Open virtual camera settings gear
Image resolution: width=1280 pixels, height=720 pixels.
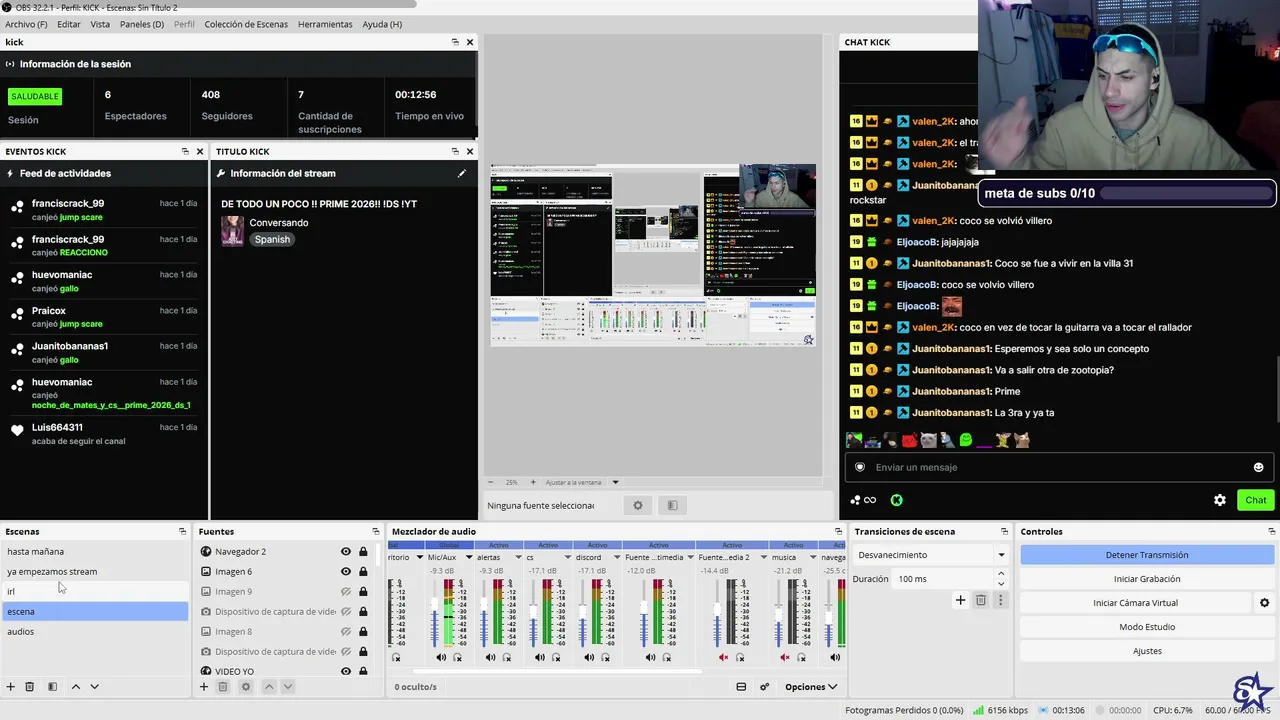[x=1264, y=603]
